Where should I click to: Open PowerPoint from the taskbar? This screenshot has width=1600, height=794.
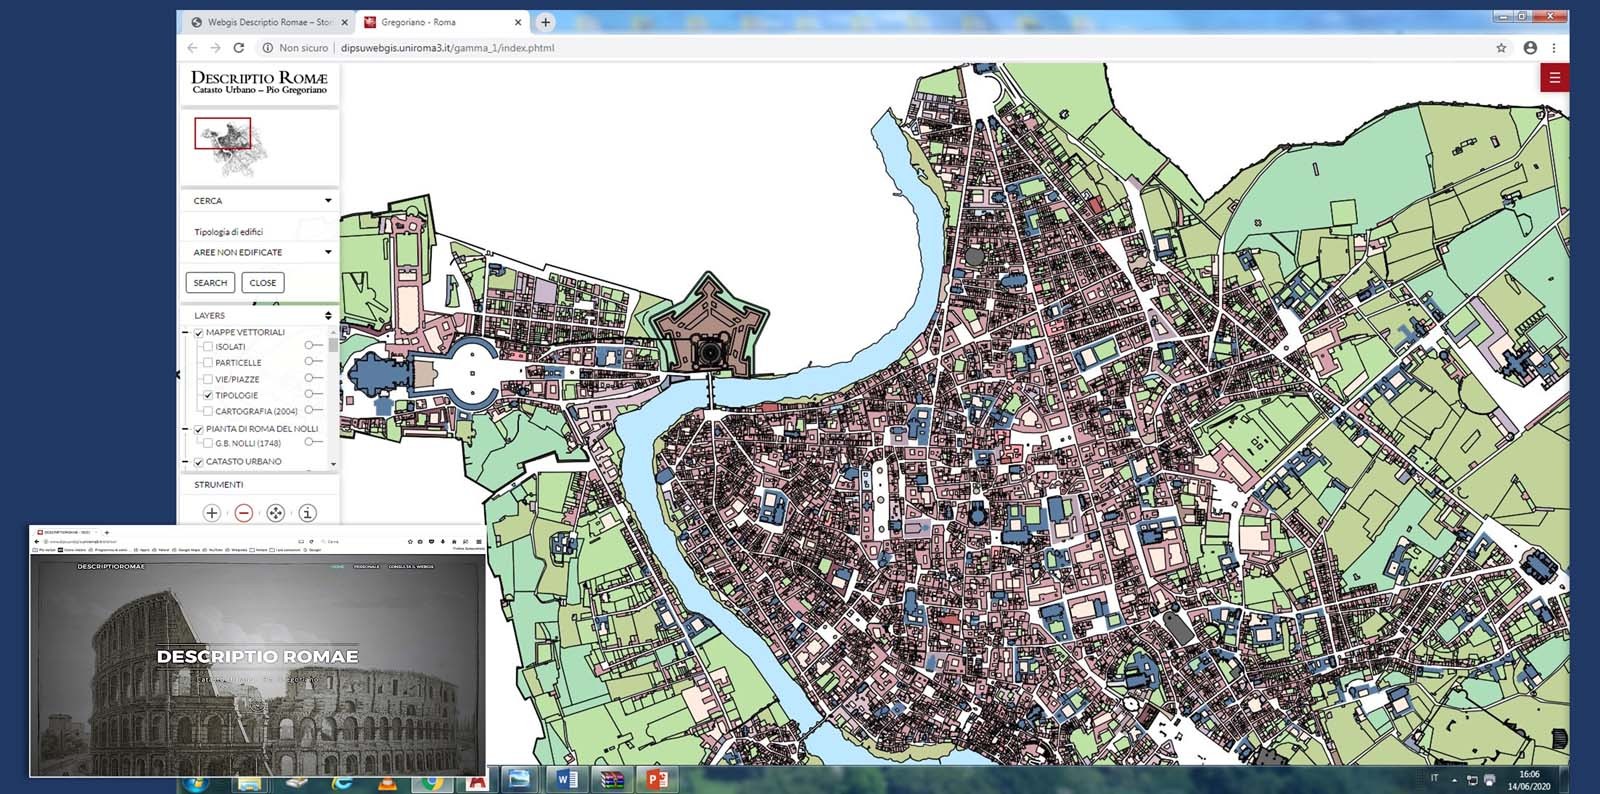click(x=657, y=779)
